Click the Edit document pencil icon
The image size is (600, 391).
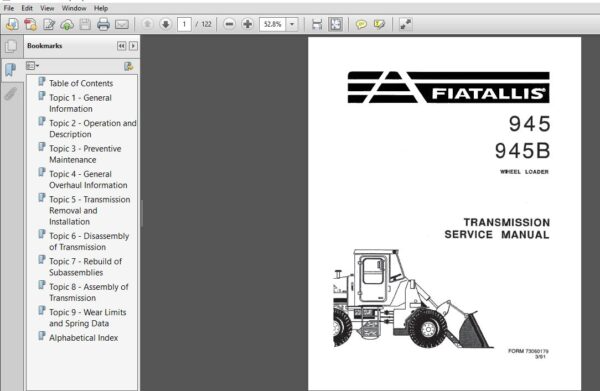pyautogui.click(x=49, y=24)
